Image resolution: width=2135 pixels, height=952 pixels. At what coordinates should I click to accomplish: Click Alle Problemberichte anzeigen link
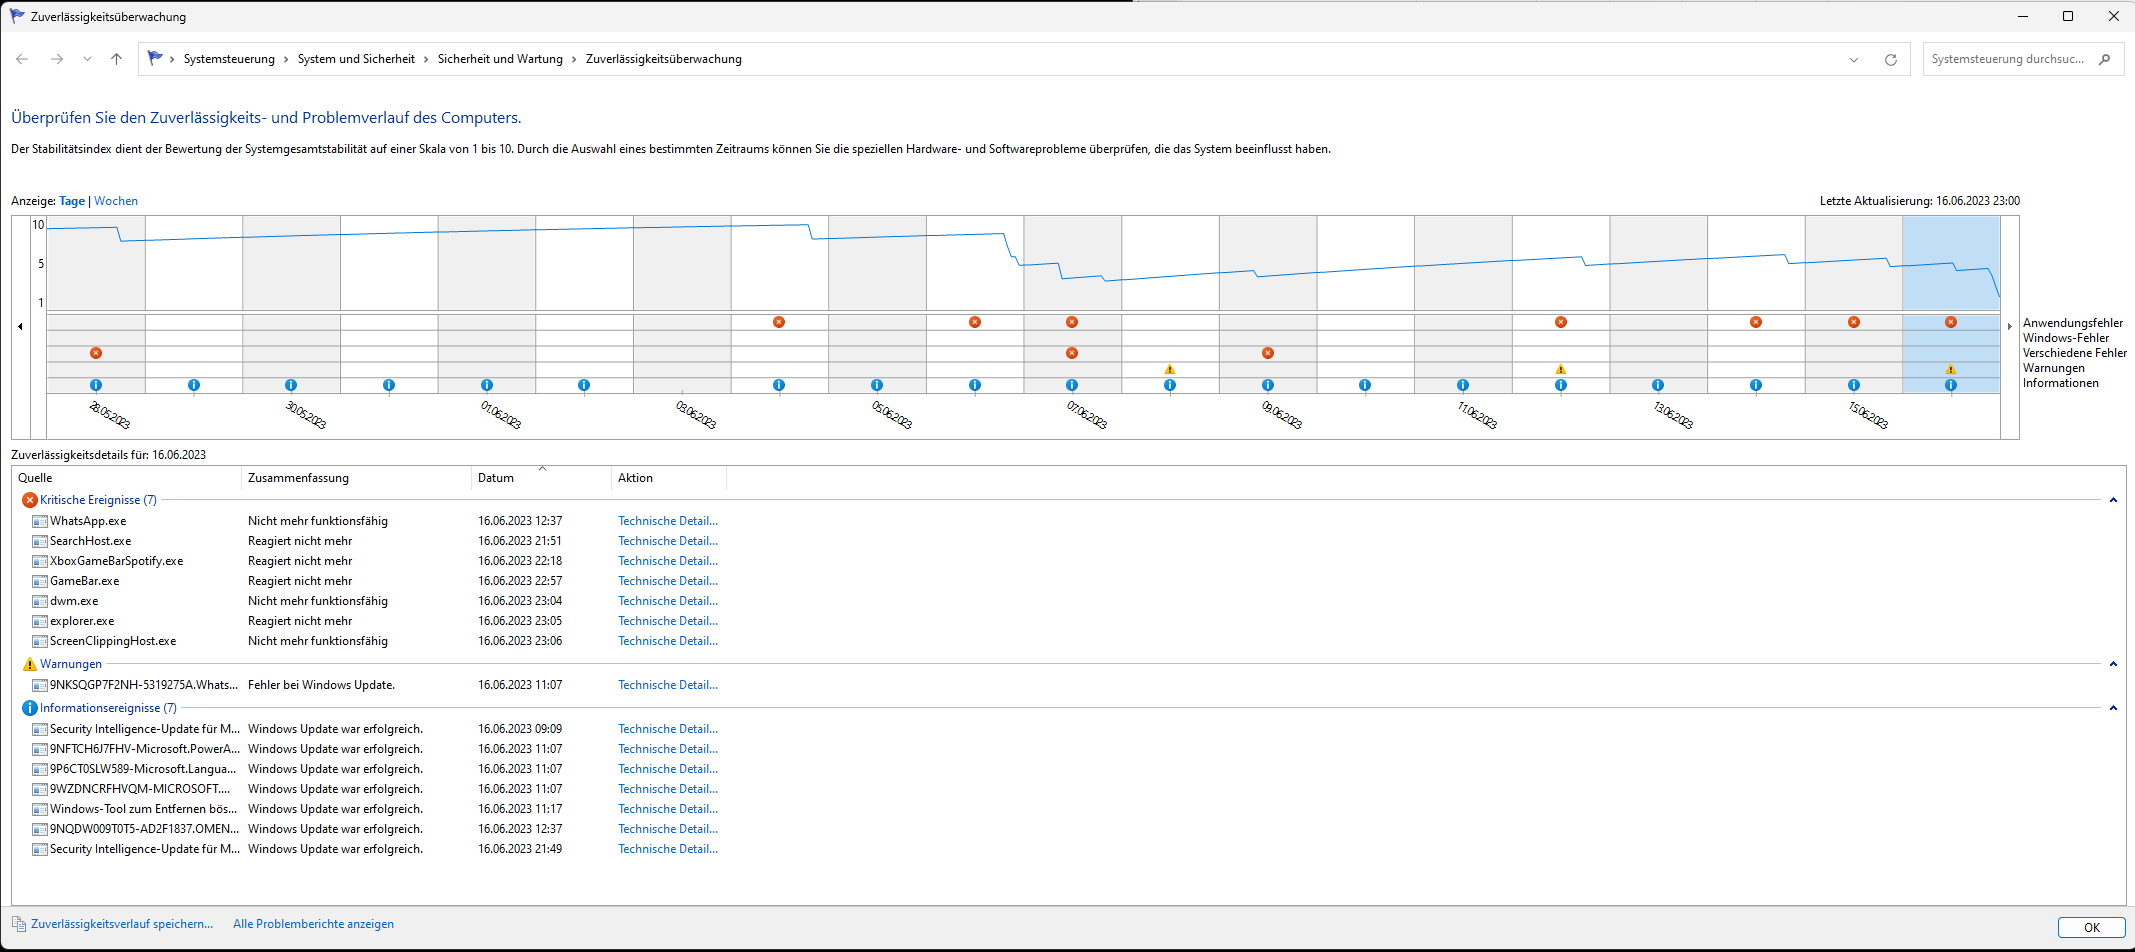point(313,924)
